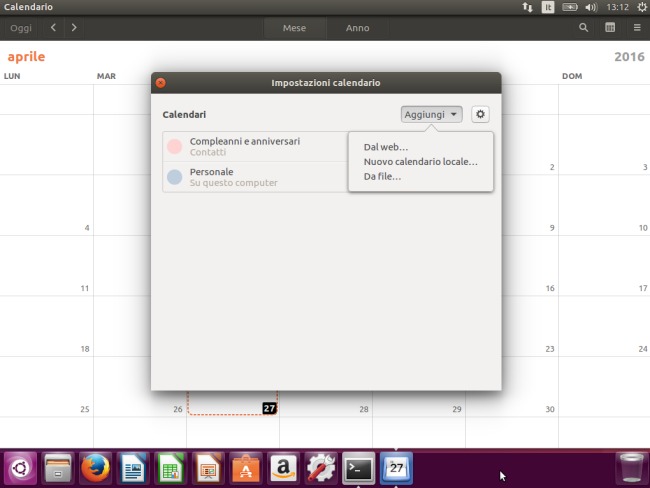Switch to the Anno view tab
The width and height of the screenshot is (650, 488).
click(357, 28)
